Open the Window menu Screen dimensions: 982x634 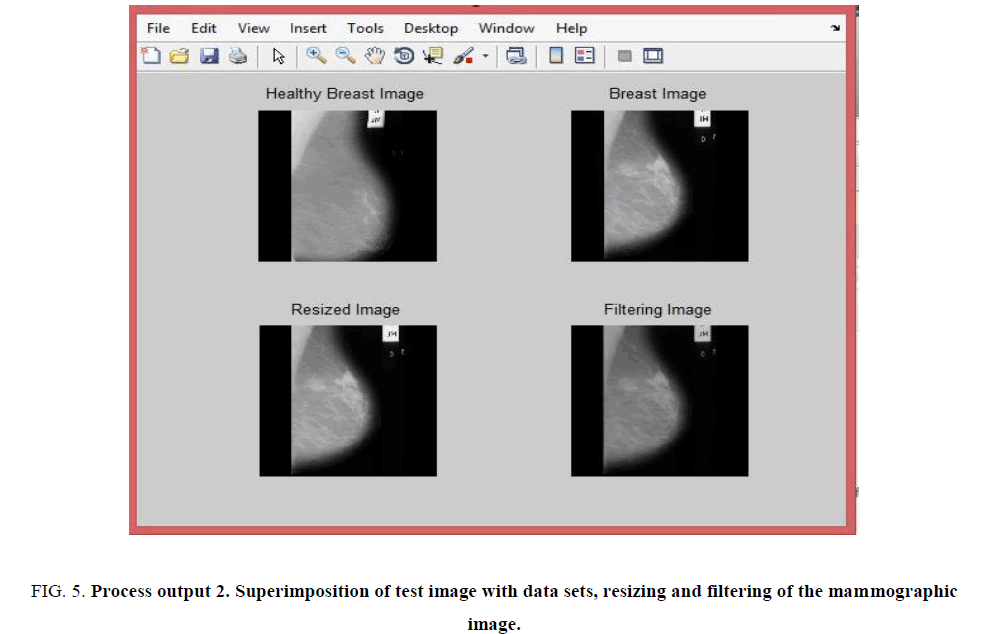point(507,28)
